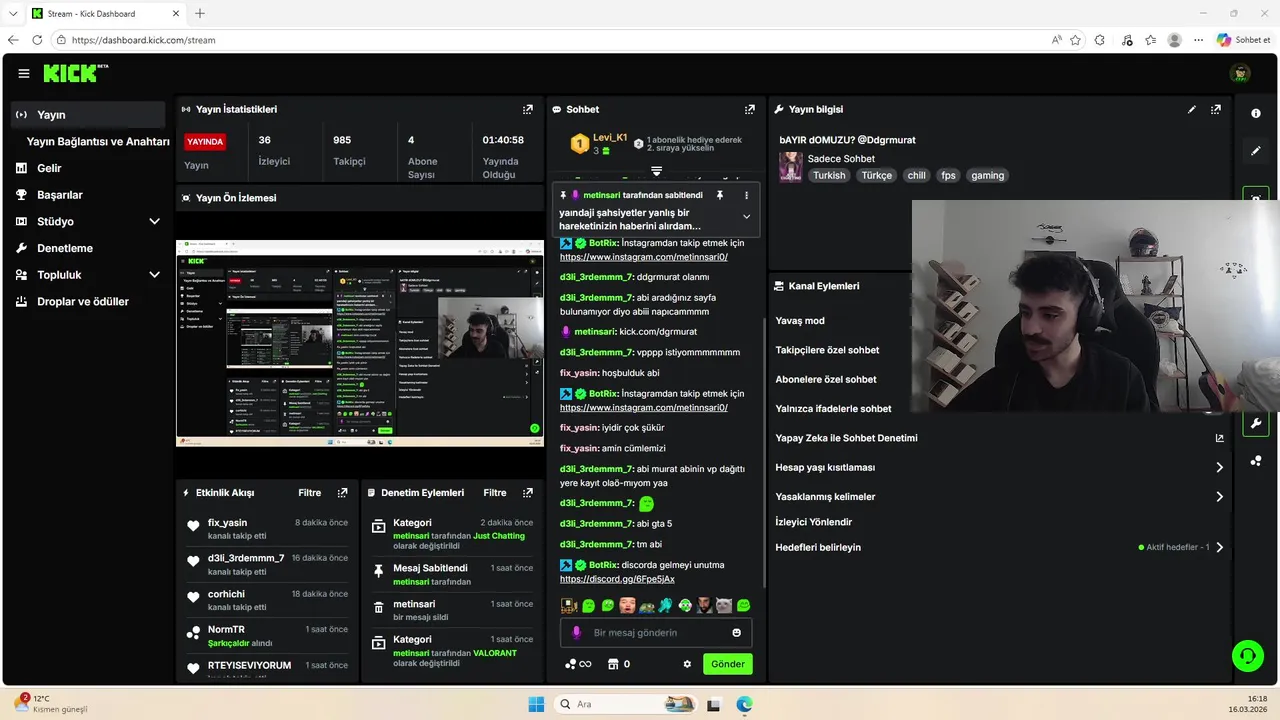Click the Windows Start button on taskbar

point(535,704)
